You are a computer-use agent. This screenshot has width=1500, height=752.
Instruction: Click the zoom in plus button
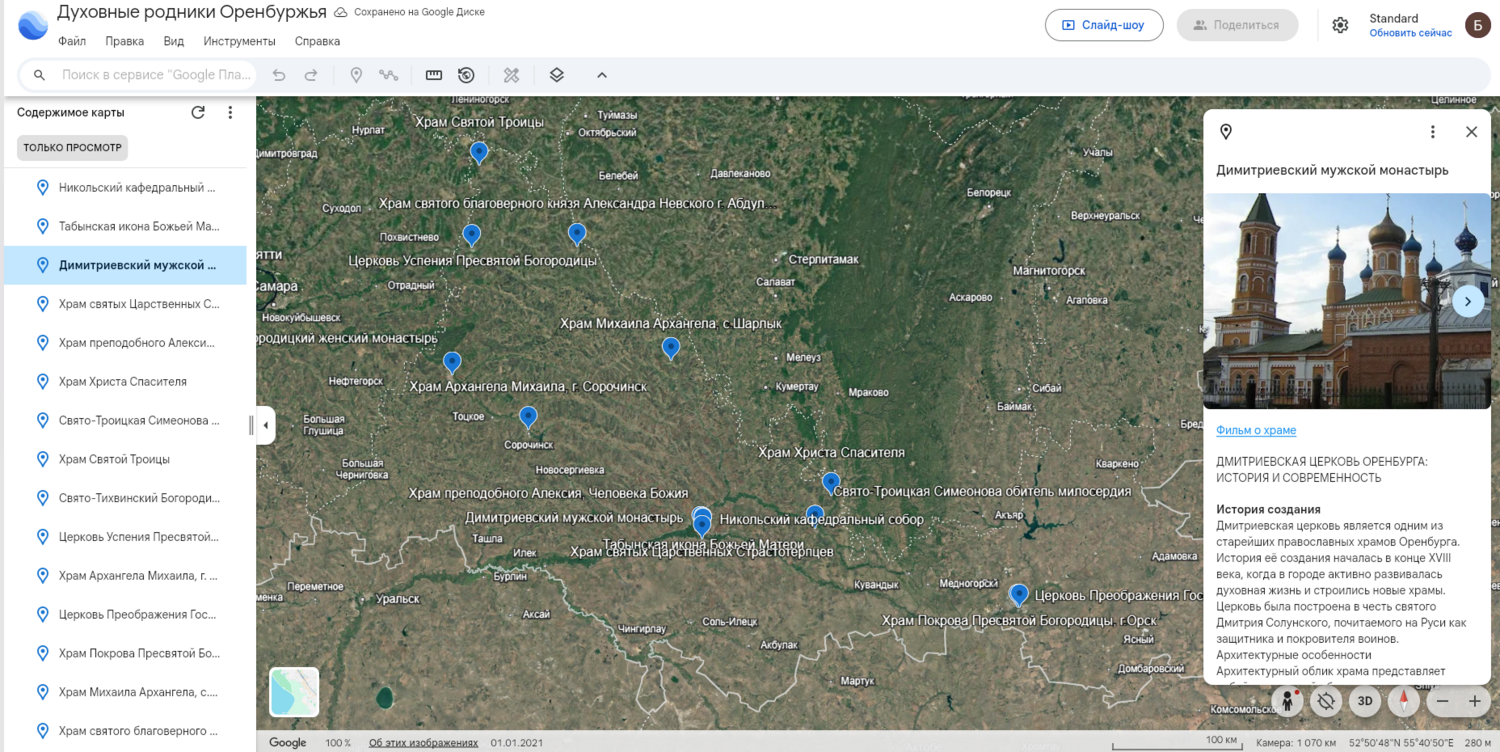(1474, 702)
